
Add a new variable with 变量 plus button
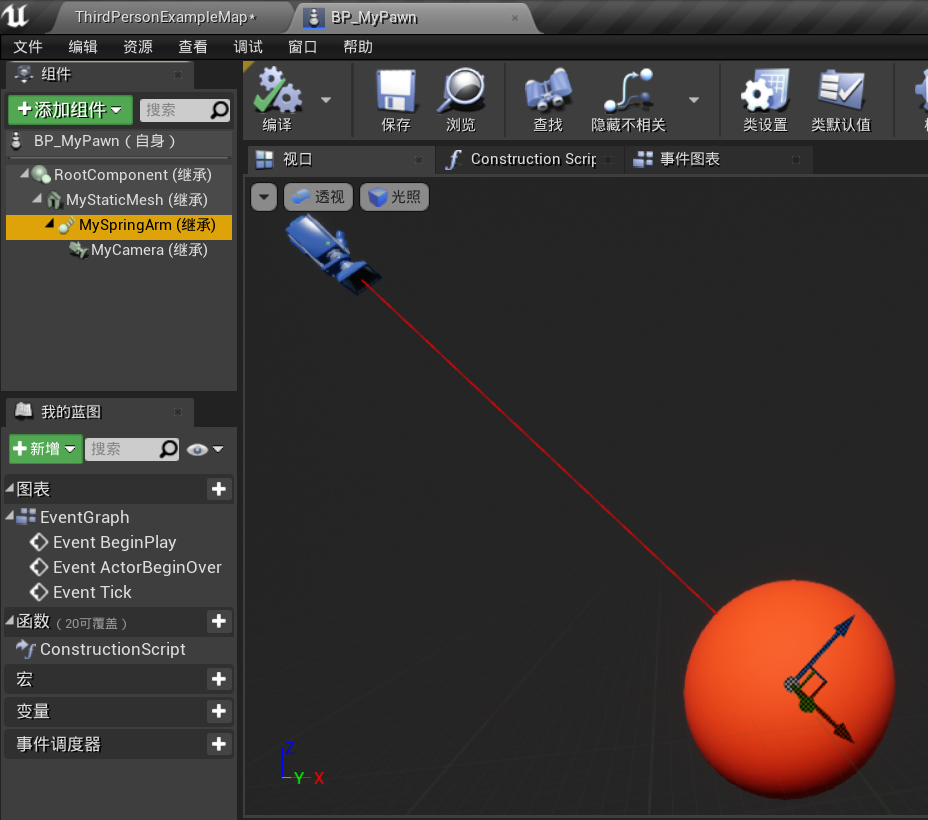tap(219, 711)
